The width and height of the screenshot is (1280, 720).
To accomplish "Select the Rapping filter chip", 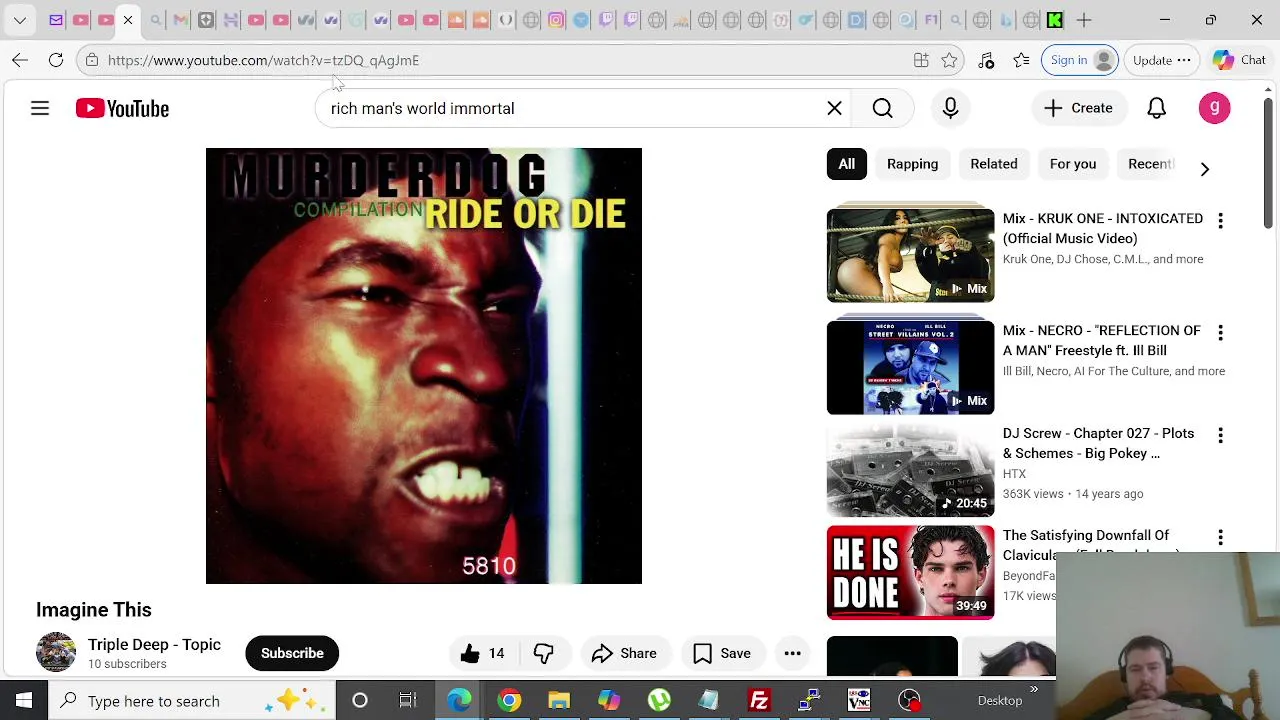I will 912,164.
